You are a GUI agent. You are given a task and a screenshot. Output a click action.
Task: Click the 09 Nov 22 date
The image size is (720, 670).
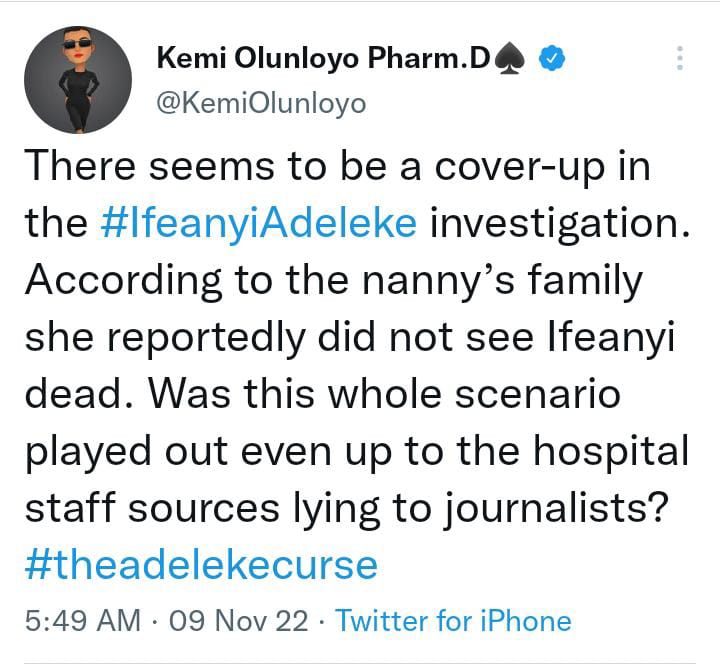click(x=239, y=620)
